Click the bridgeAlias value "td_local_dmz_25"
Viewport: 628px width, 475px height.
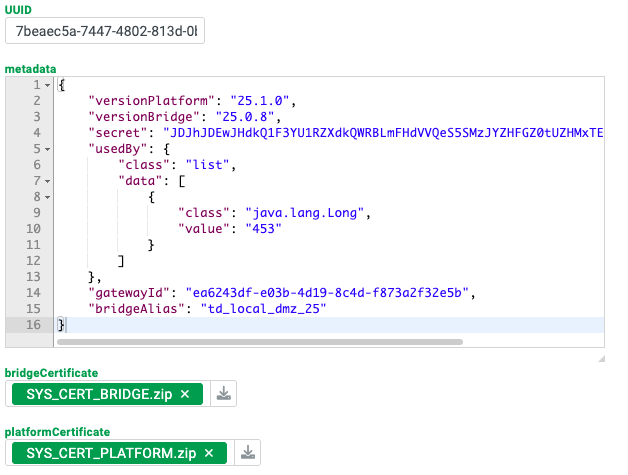point(264,309)
